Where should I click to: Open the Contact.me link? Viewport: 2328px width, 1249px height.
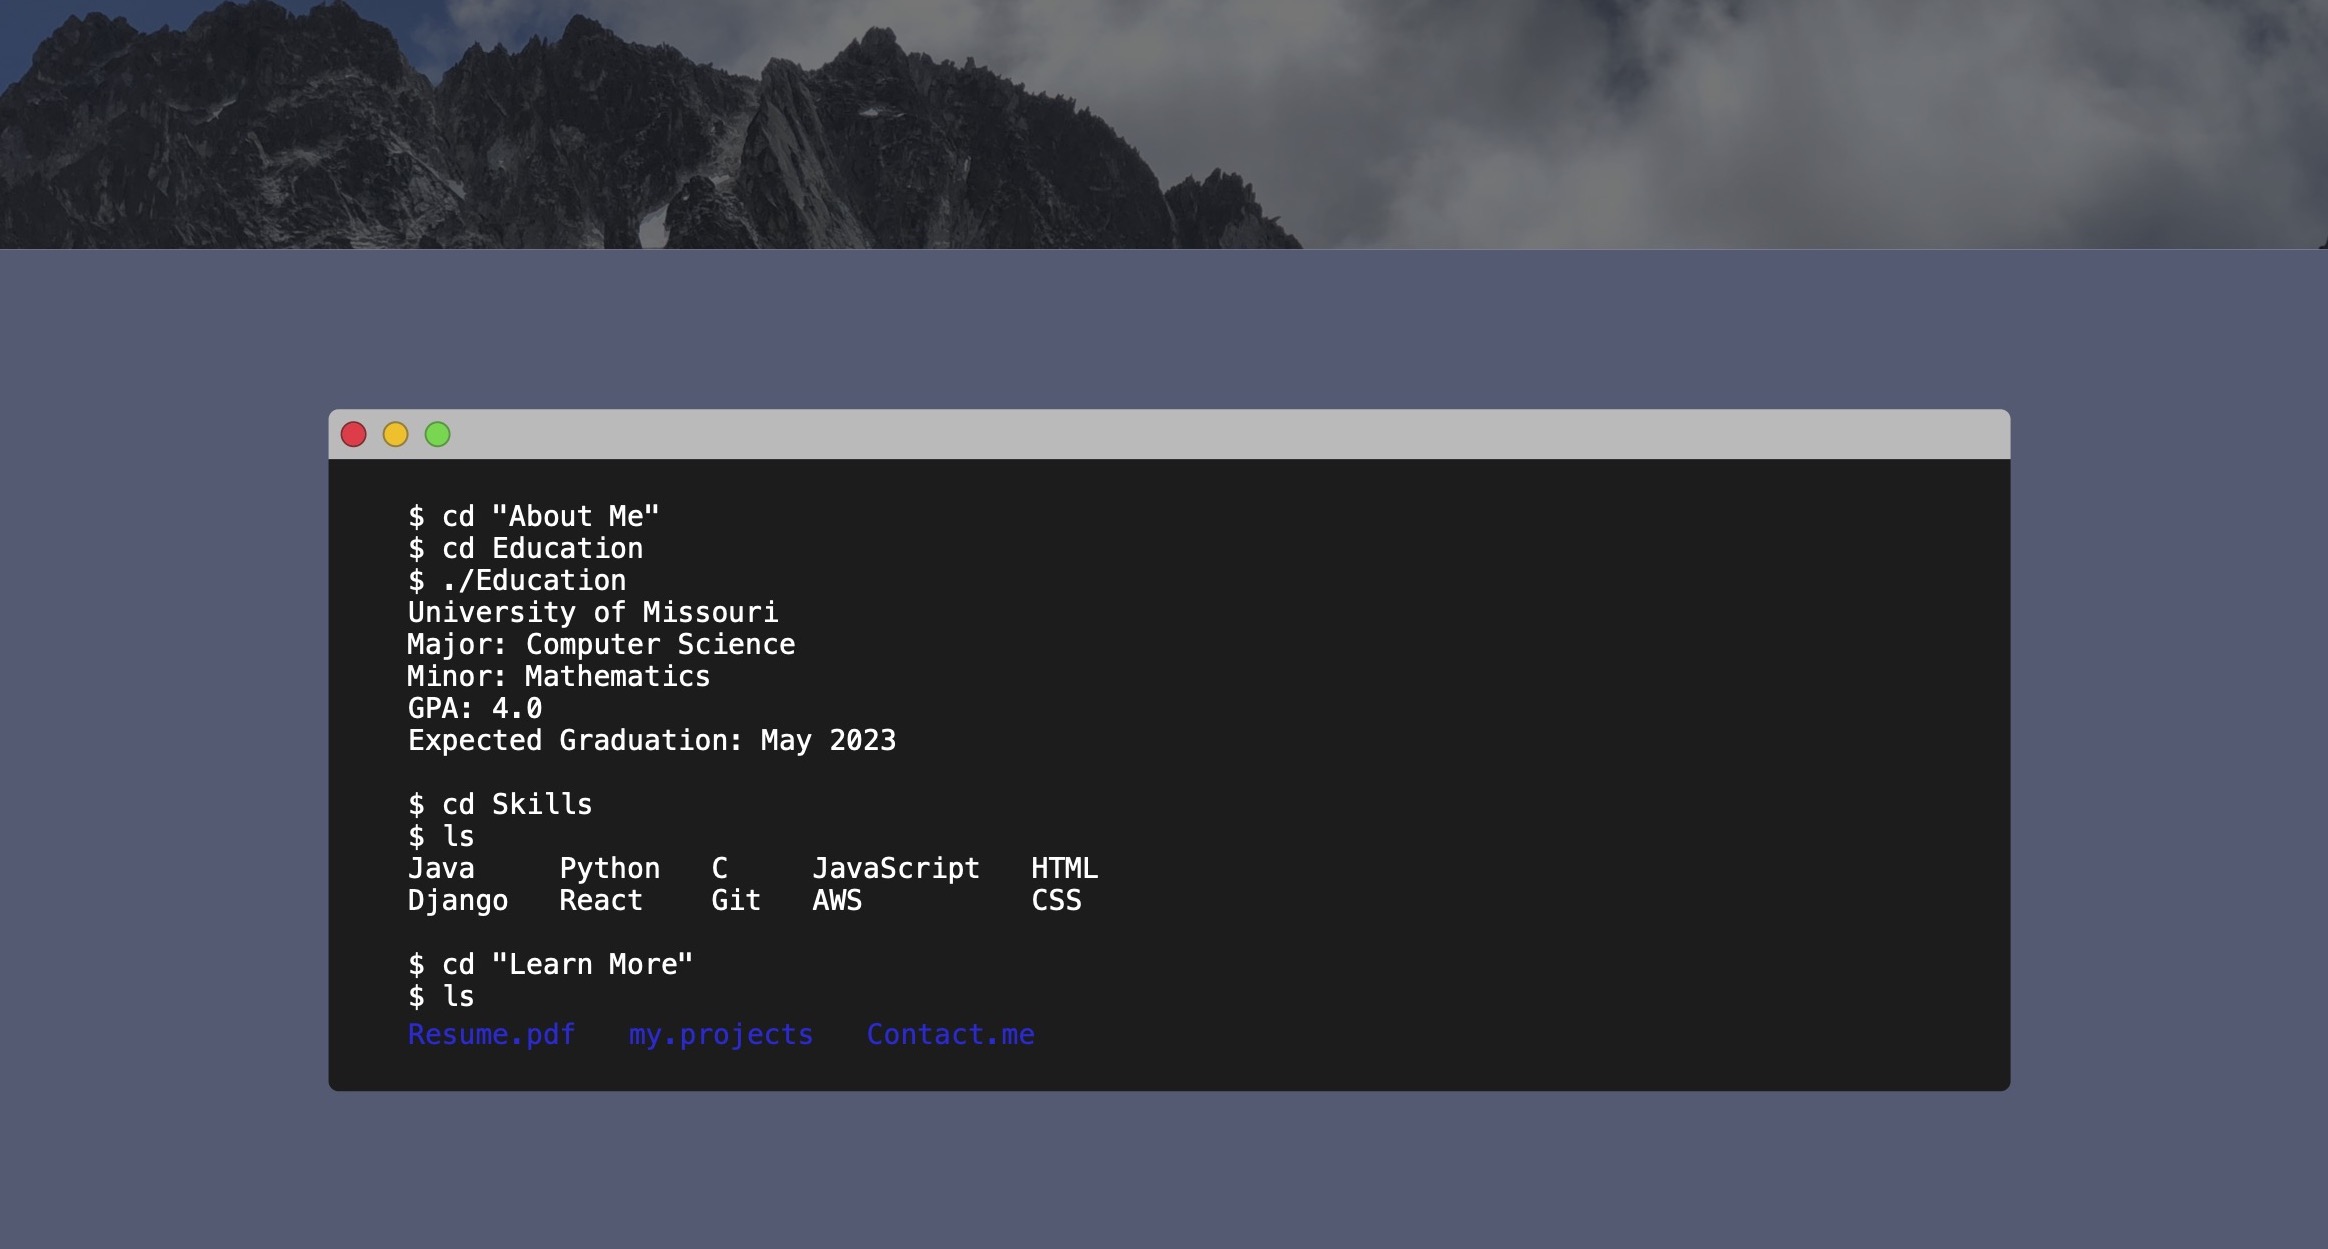[950, 1034]
